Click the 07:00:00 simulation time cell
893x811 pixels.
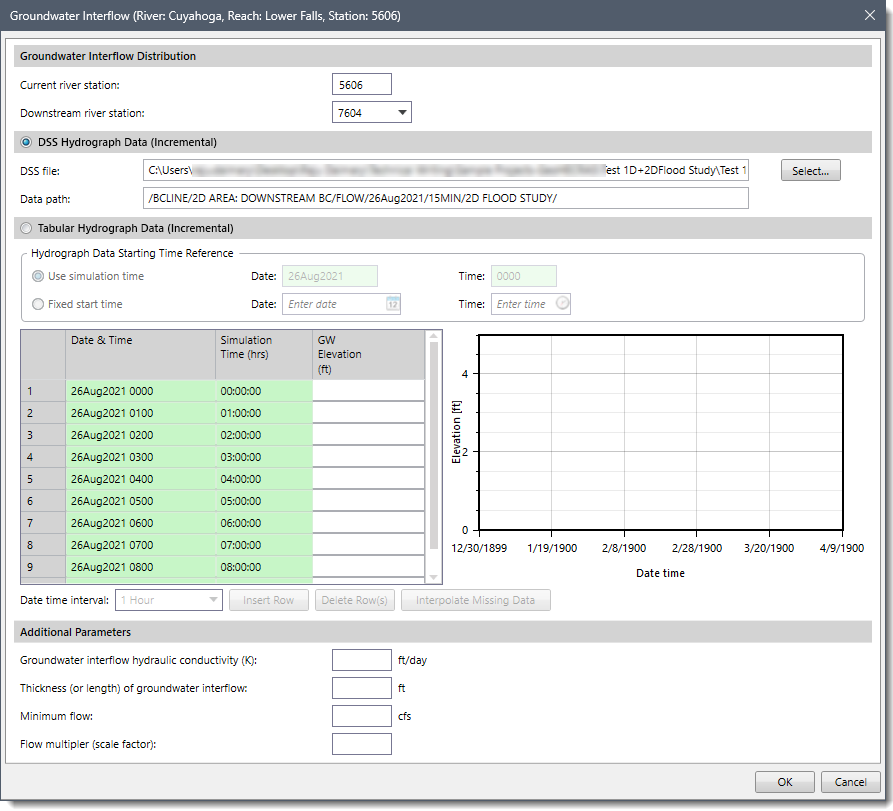[x=264, y=545]
